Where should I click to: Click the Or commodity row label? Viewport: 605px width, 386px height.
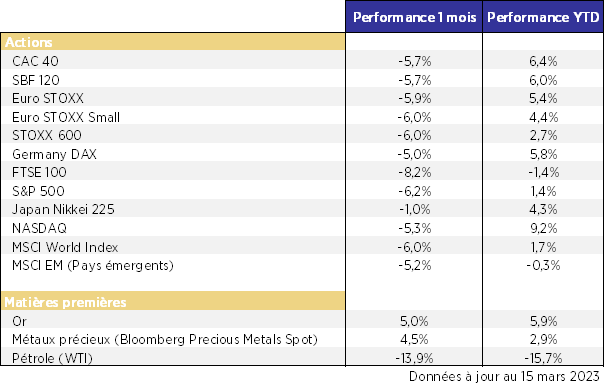pyautogui.click(x=19, y=321)
